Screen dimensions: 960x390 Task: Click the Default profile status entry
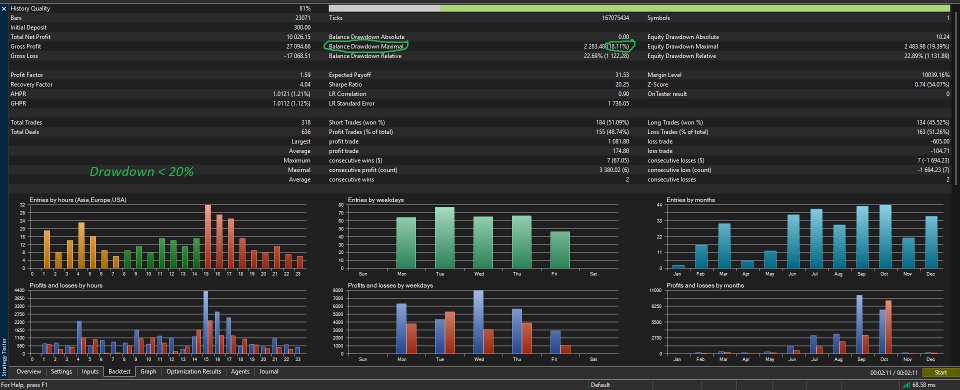pos(601,385)
